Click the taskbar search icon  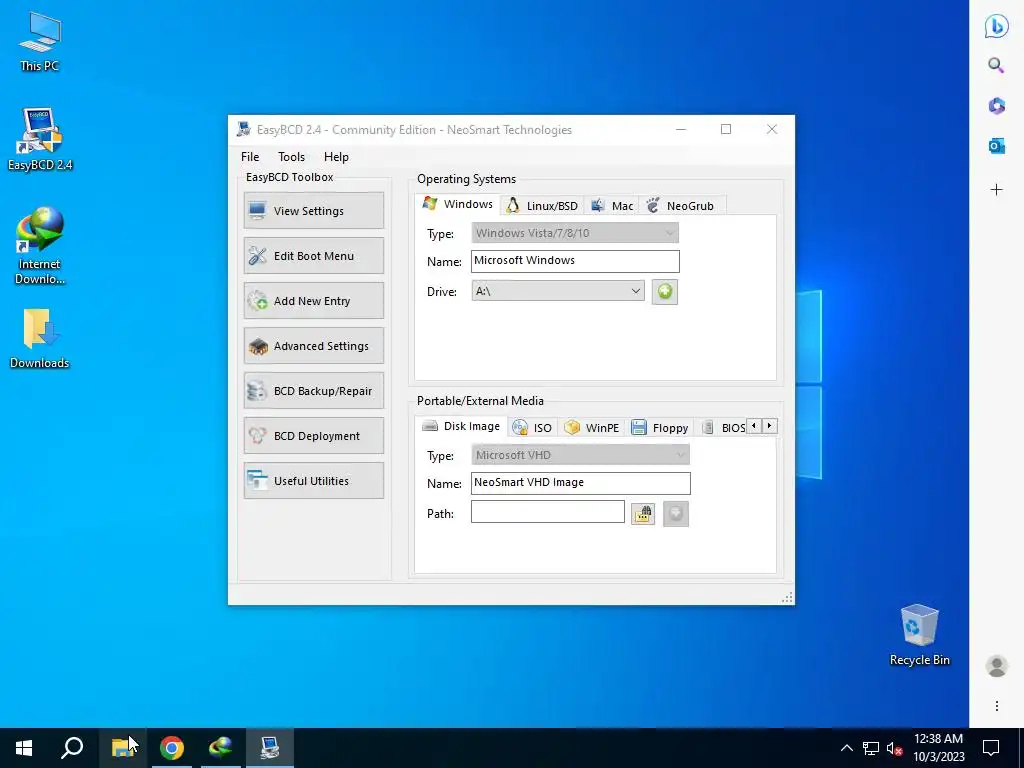click(72, 748)
